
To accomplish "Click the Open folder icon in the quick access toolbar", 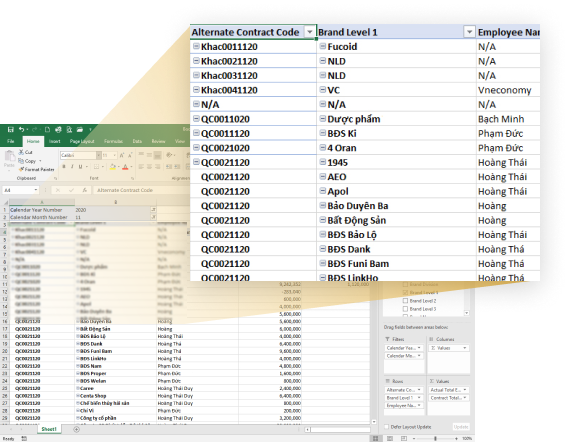I will 80,129.
